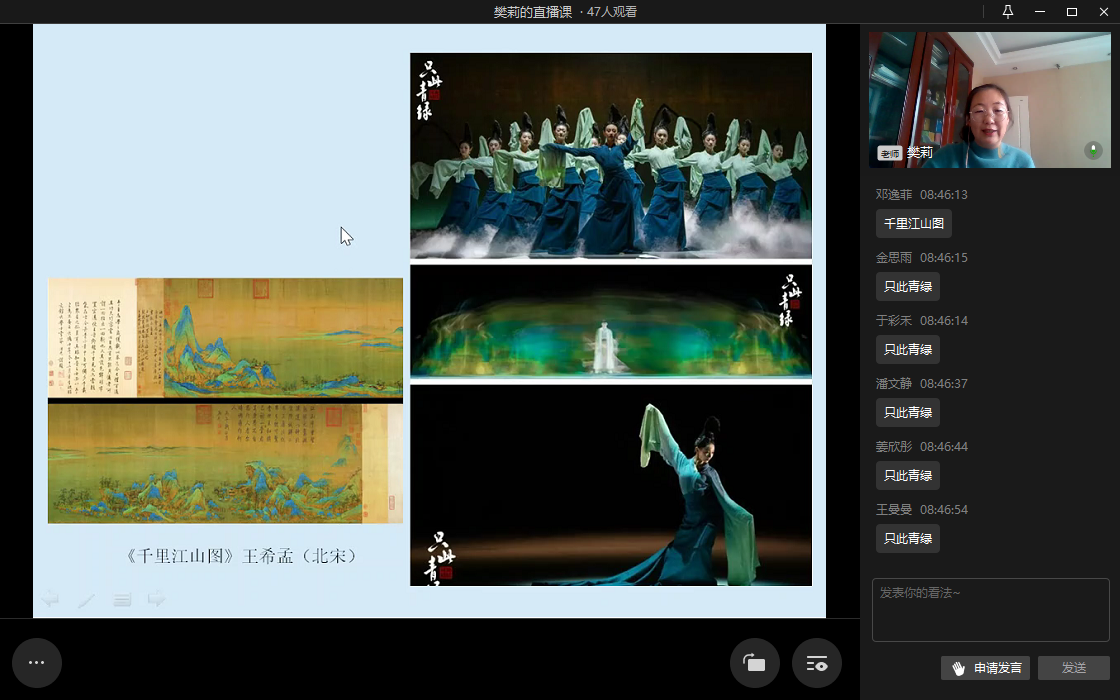Viewport: 1120px width, 700px height.
Task: Click the title 樊莉的直播课
Action: pos(533,11)
